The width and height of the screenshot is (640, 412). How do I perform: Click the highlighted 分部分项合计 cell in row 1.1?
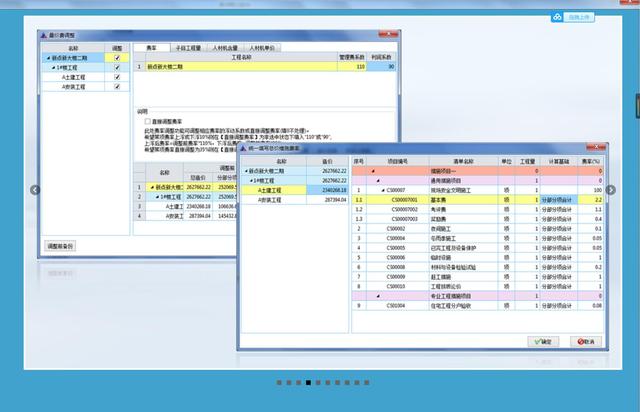point(559,200)
